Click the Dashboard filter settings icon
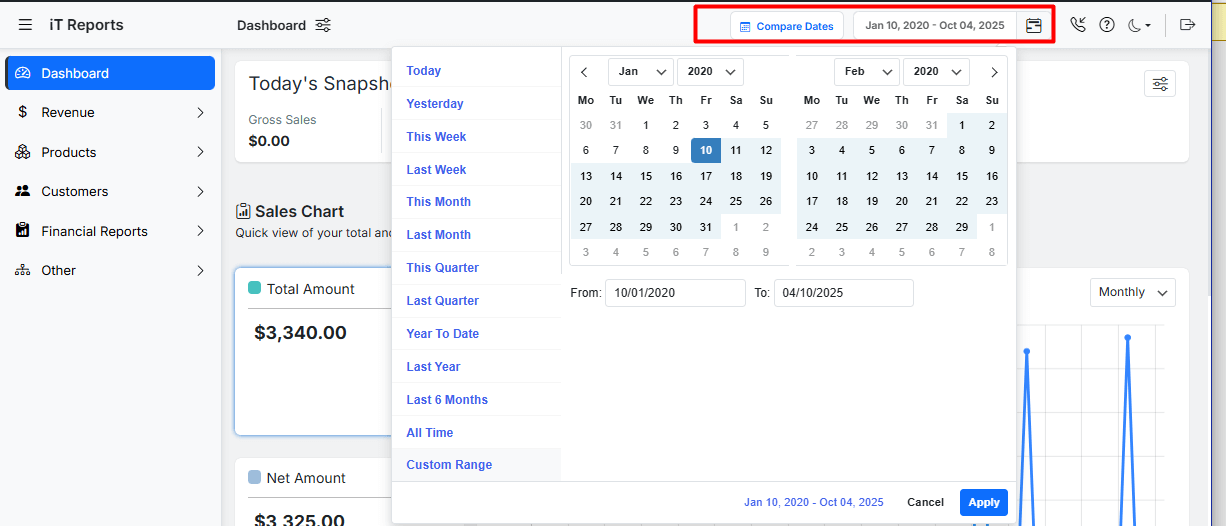Image resolution: width=1226 pixels, height=526 pixels. (x=323, y=25)
